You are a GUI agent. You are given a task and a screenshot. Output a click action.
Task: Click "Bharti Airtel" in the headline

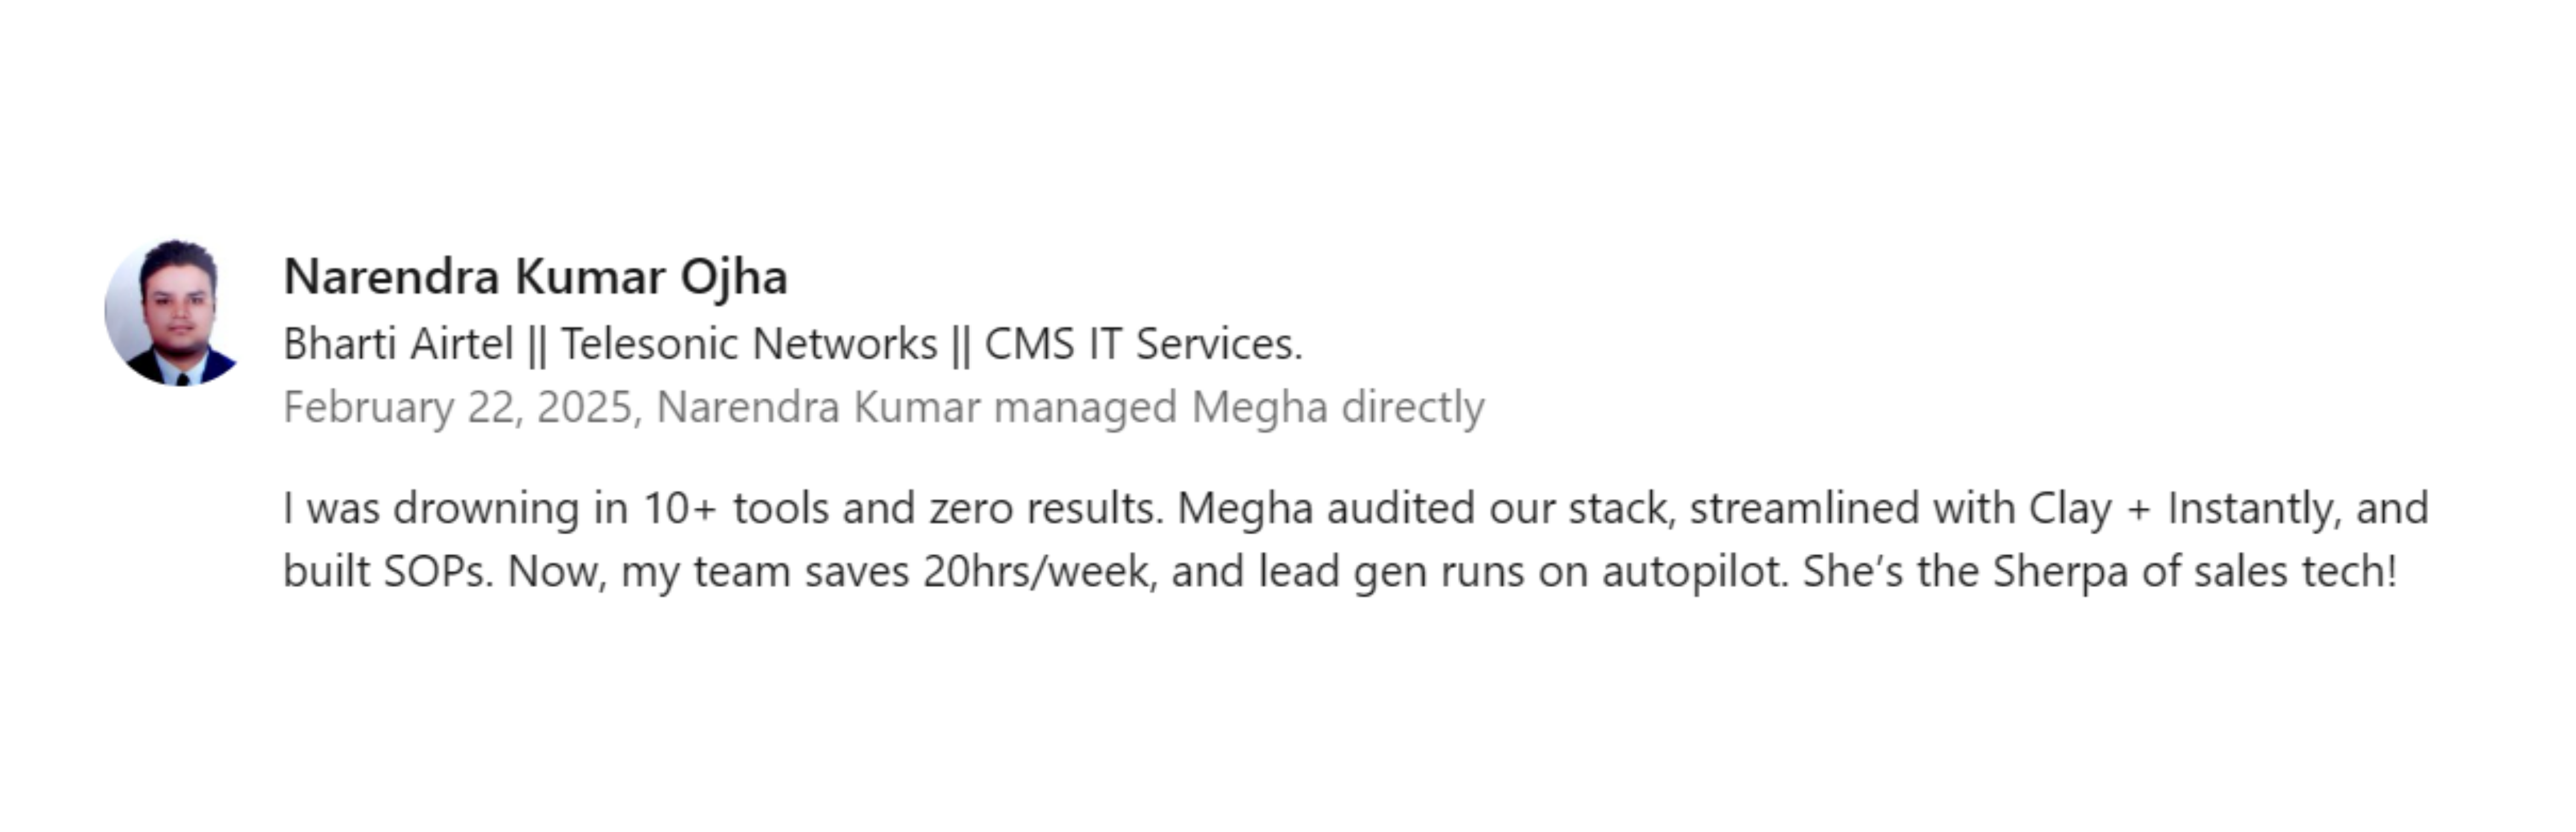pyautogui.click(x=398, y=344)
